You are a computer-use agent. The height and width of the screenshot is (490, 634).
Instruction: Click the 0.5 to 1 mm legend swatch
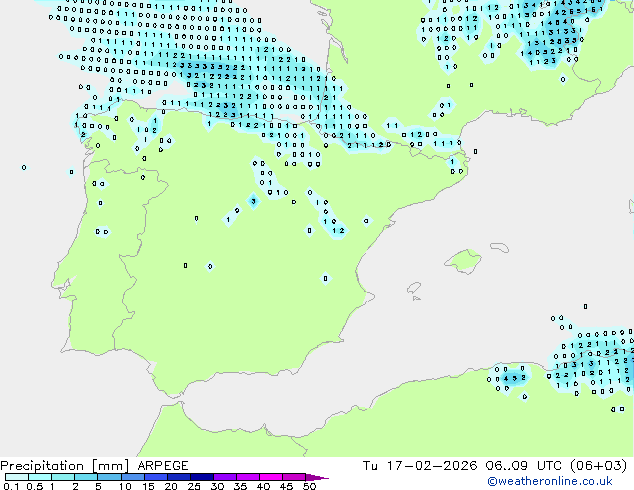click(x=40, y=477)
